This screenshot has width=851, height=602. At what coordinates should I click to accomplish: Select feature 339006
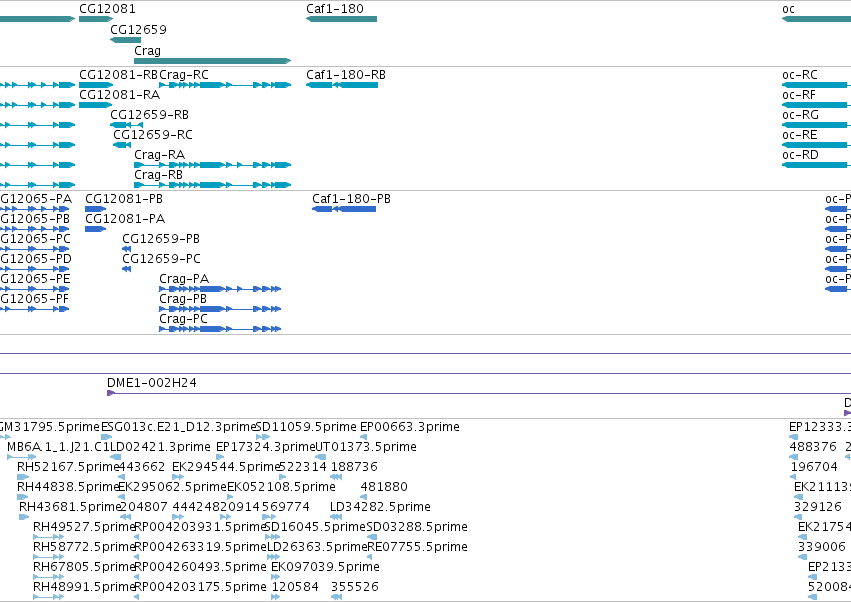[x=803, y=557]
